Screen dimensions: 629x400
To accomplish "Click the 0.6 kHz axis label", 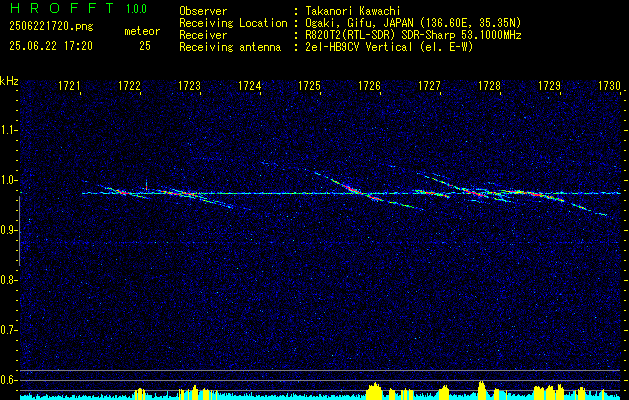I will [8, 380].
